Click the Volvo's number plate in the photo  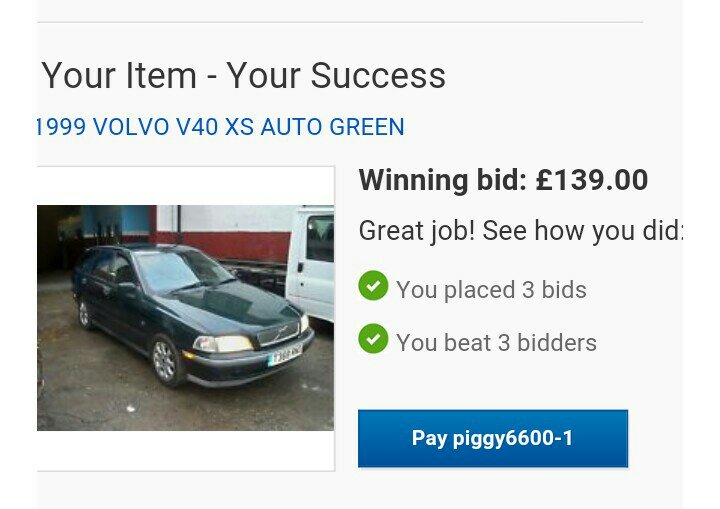coord(285,355)
